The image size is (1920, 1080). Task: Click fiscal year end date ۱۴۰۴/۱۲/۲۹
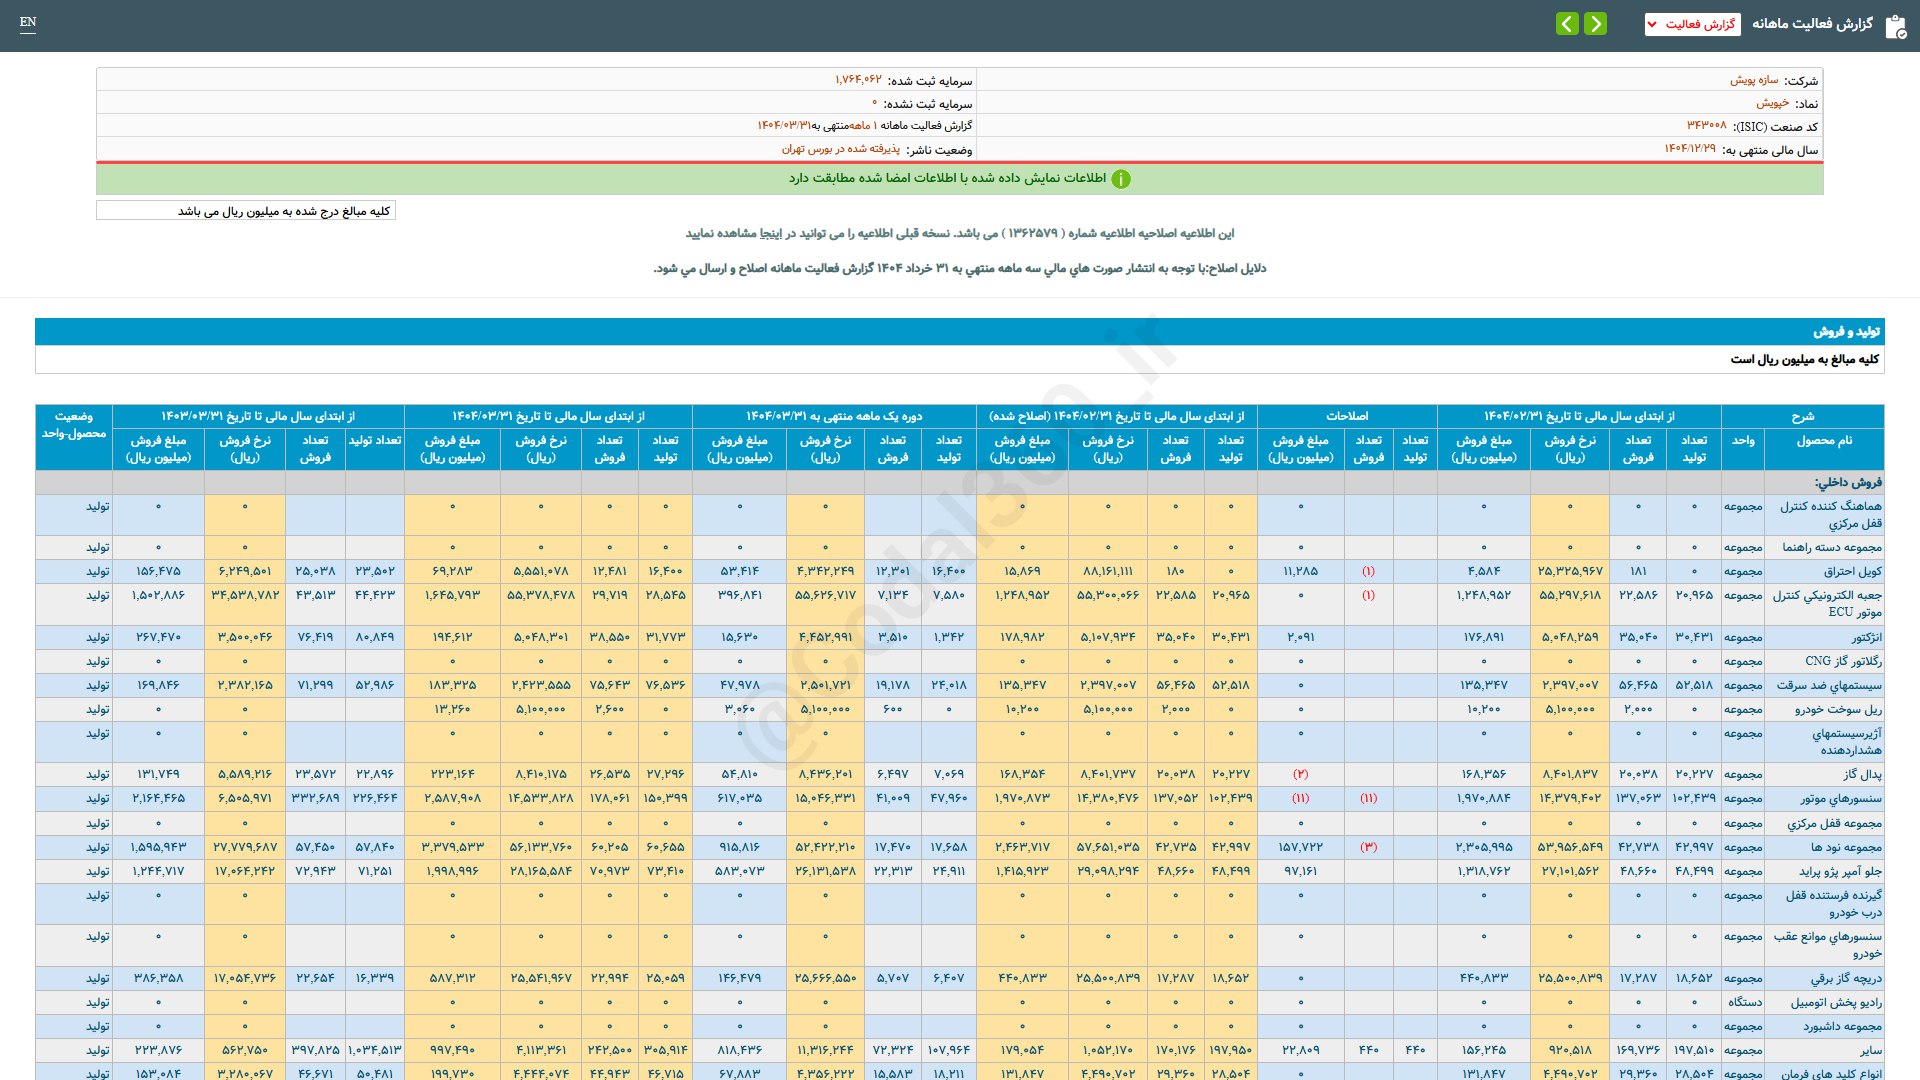(1690, 149)
